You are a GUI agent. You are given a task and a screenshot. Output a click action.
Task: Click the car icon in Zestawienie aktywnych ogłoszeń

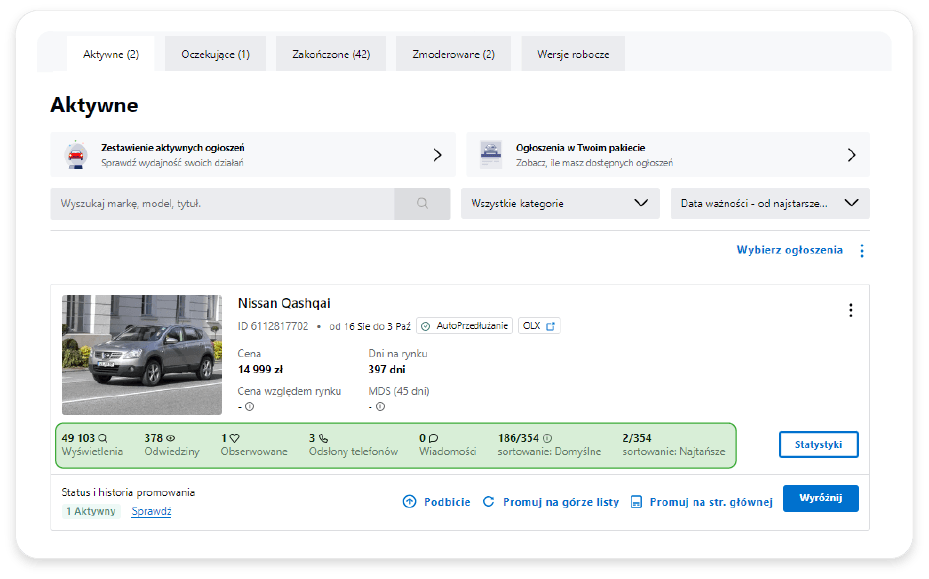click(x=76, y=154)
